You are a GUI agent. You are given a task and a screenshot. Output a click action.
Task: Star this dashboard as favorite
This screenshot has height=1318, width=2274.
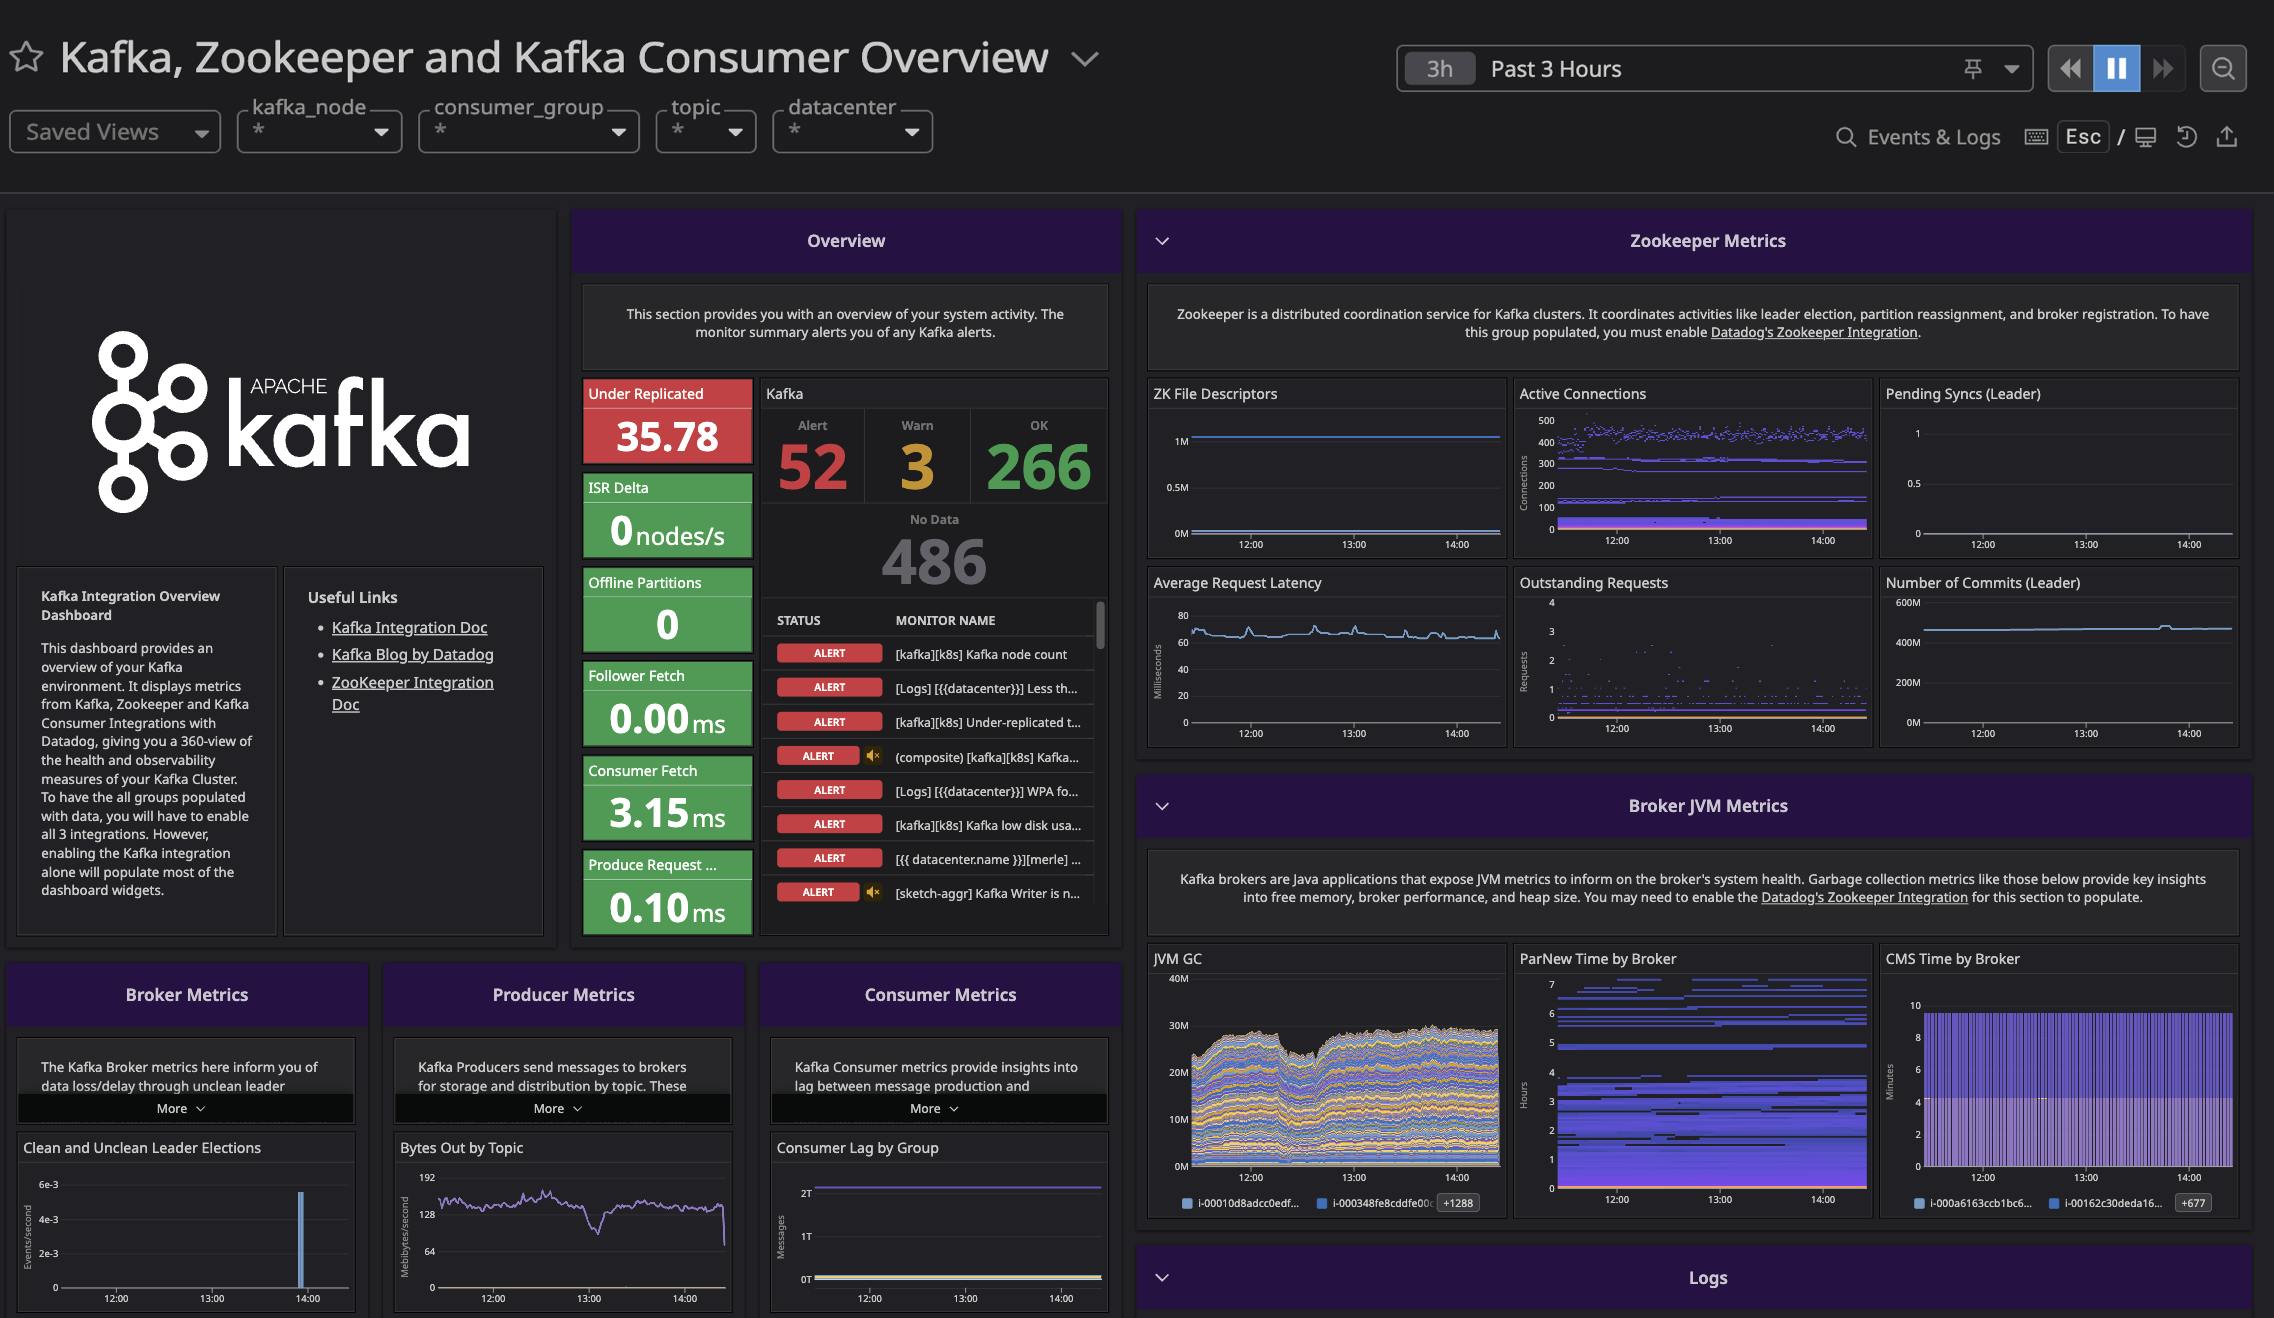click(27, 58)
